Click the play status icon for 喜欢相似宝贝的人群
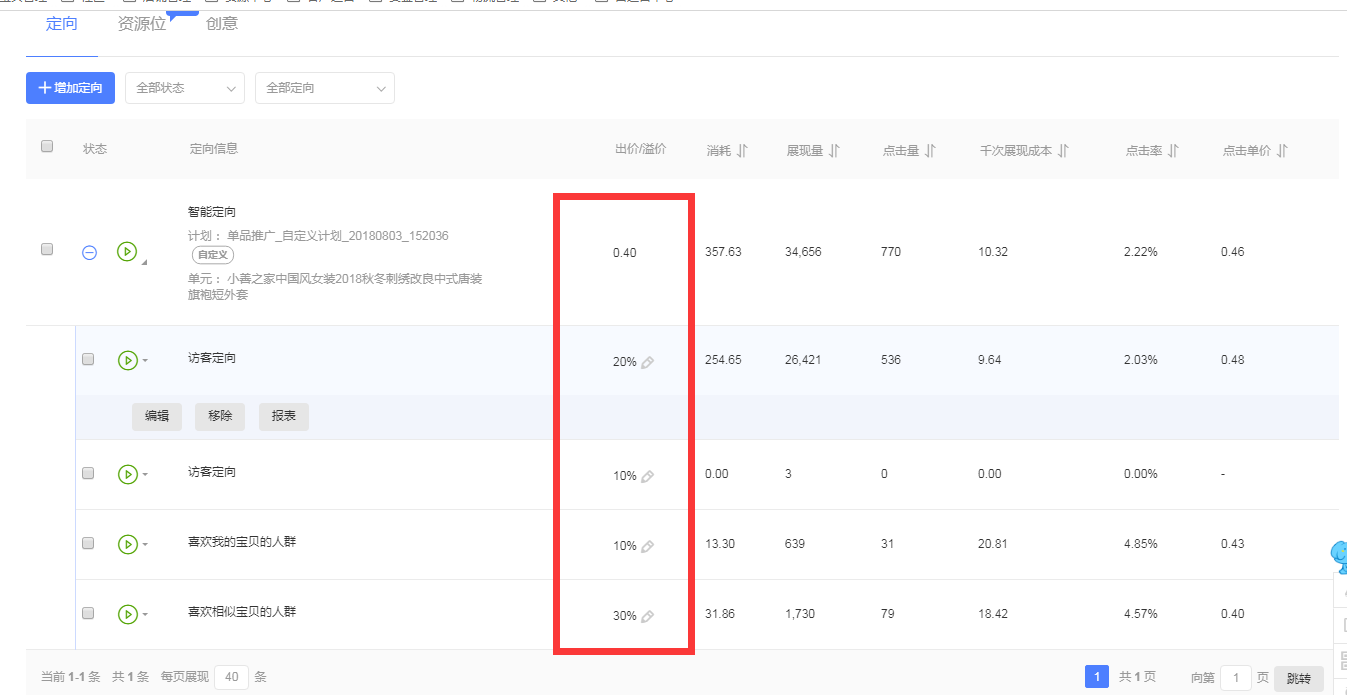This screenshot has width=1347, height=695. pos(127,613)
